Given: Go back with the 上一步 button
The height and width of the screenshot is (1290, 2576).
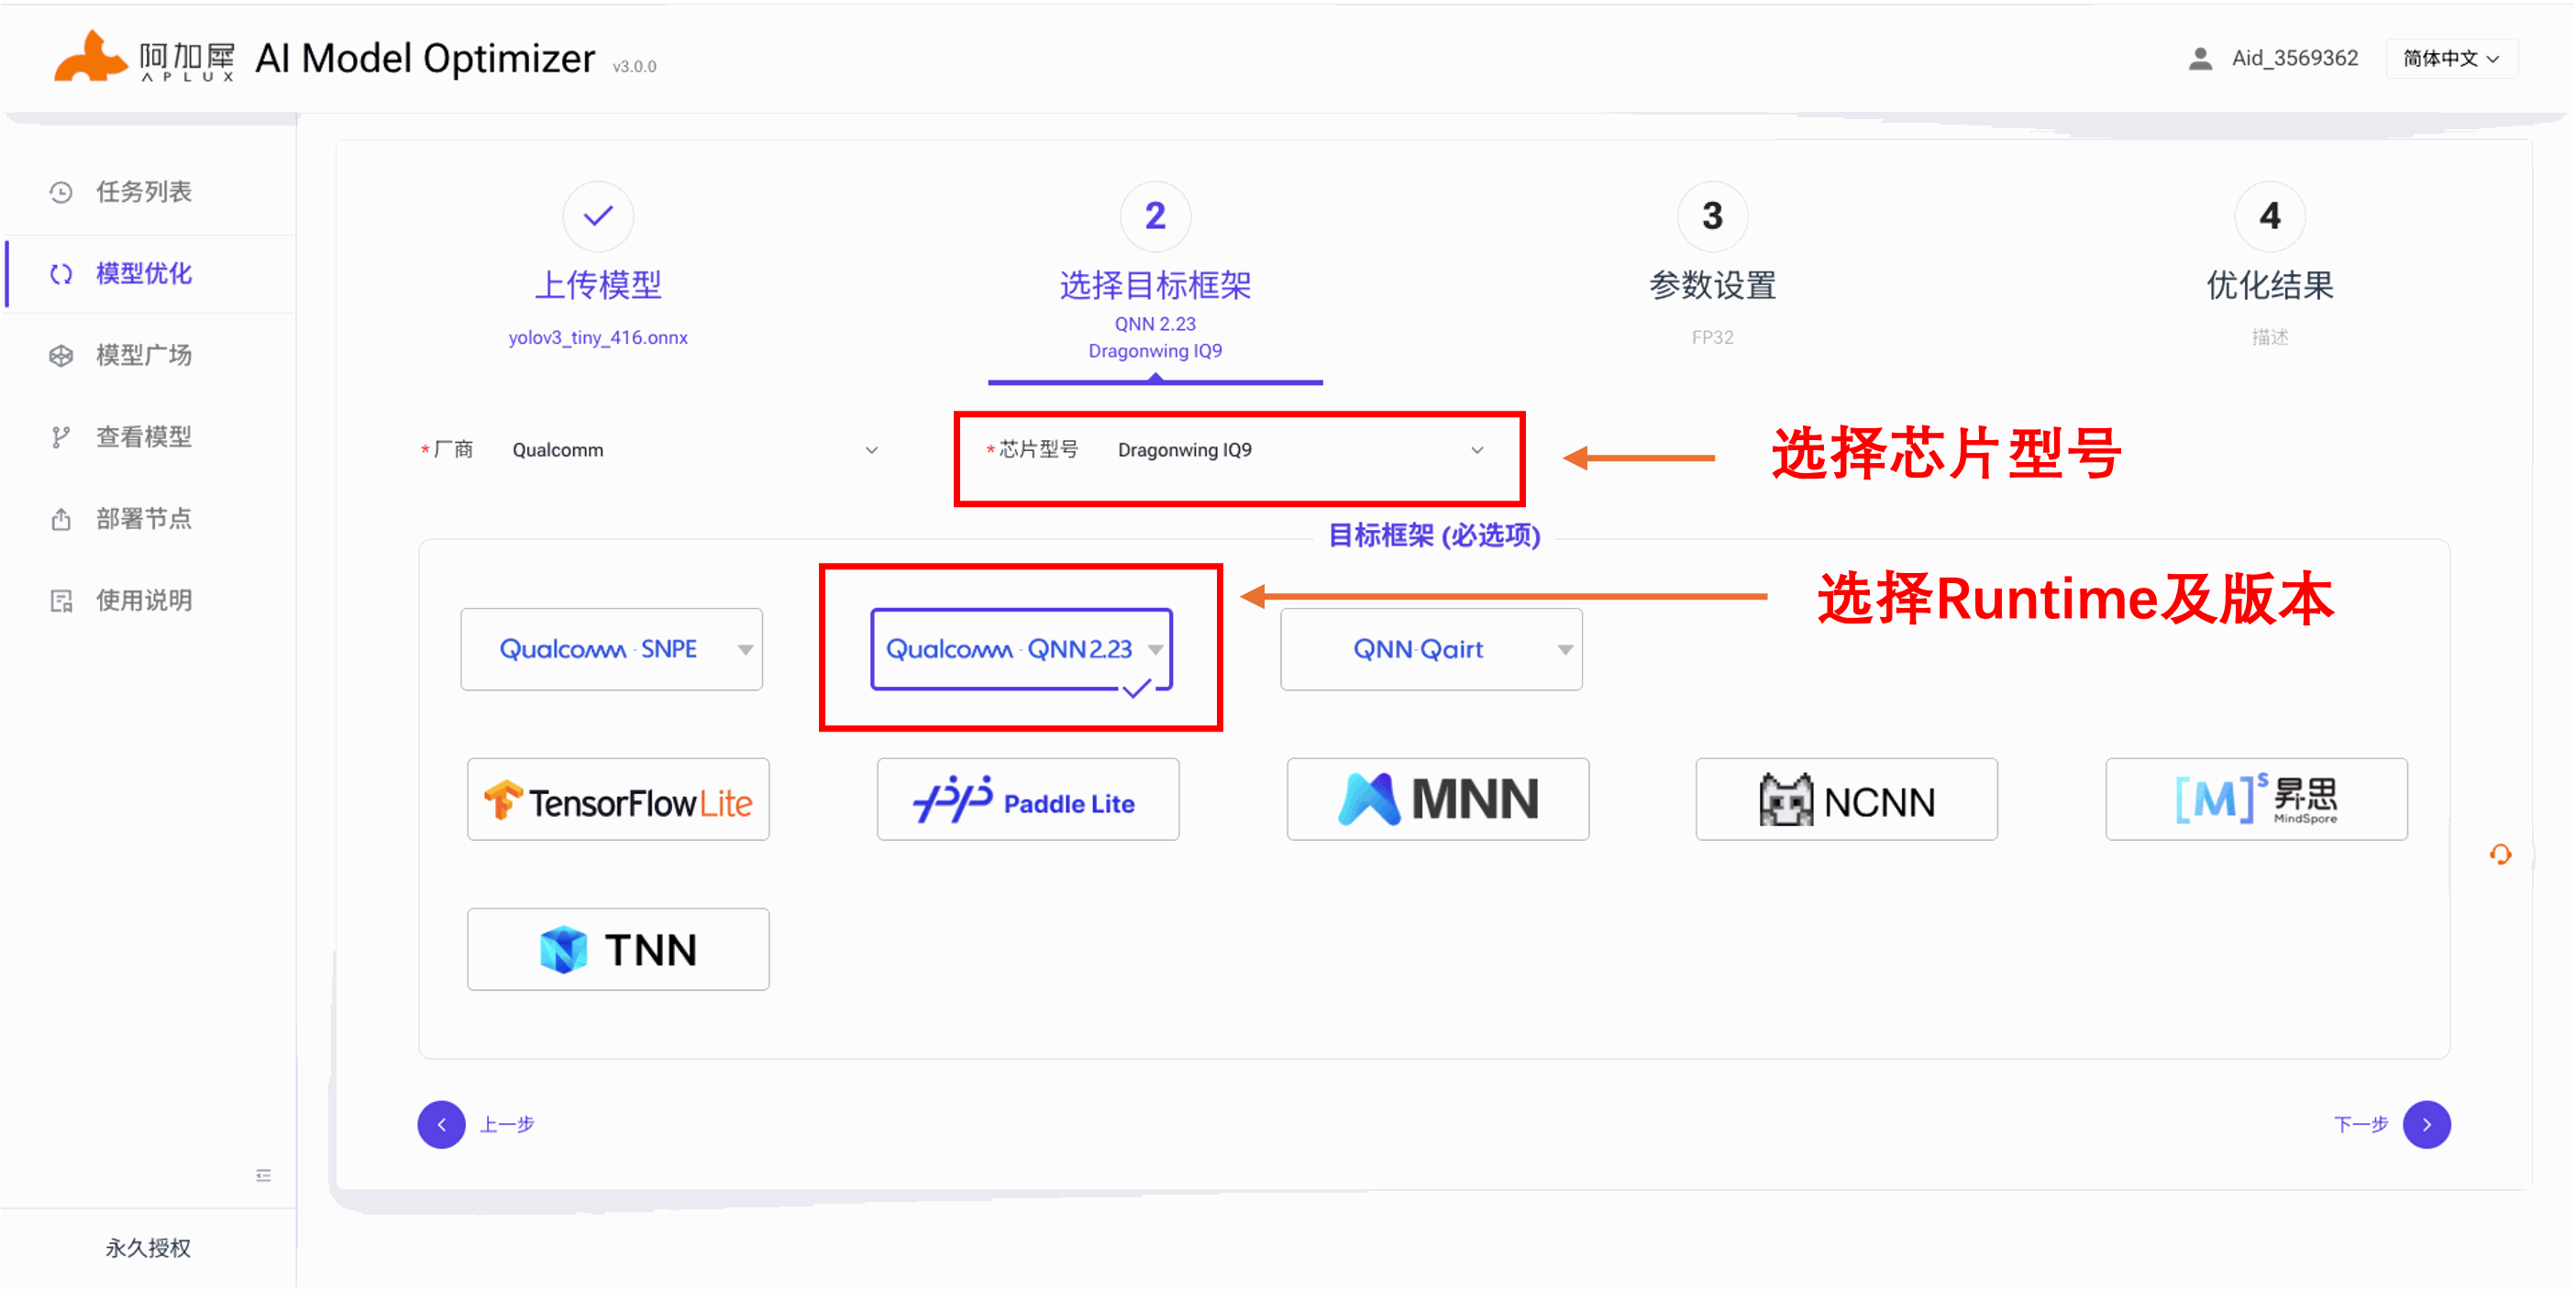Looking at the screenshot, I should [442, 1125].
